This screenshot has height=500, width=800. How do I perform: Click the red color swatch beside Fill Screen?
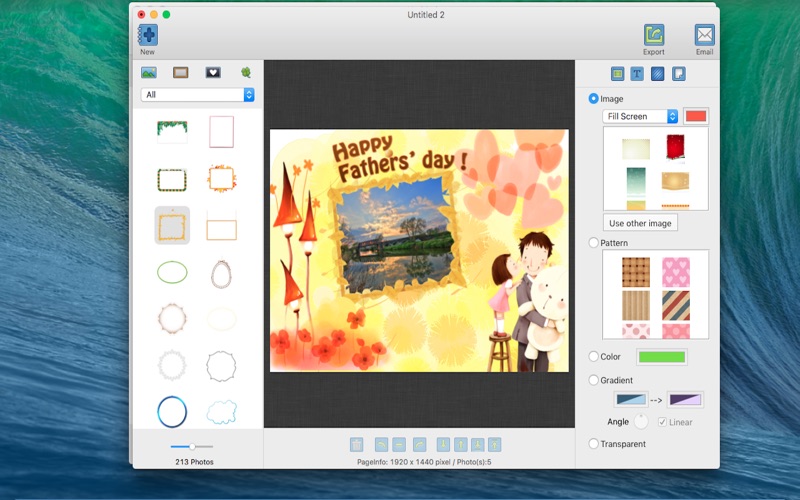pos(696,116)
